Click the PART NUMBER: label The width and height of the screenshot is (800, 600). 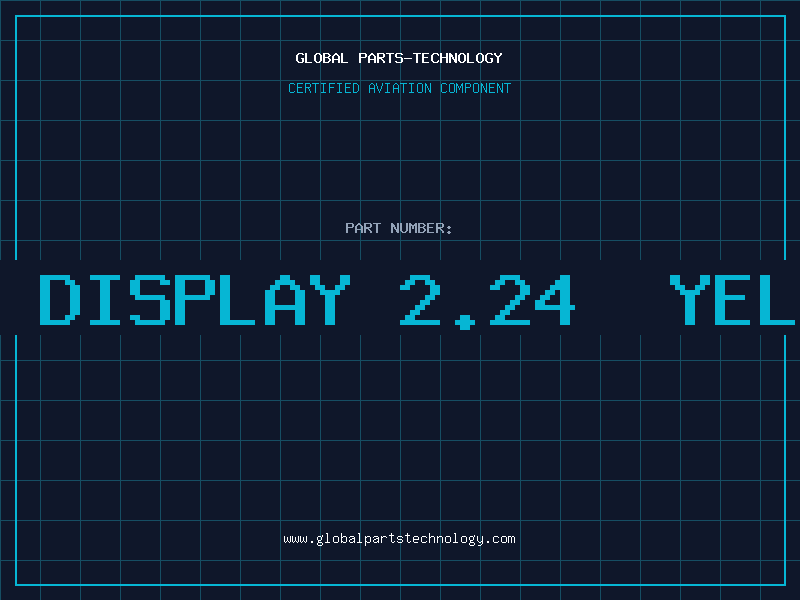click(399, 228)
